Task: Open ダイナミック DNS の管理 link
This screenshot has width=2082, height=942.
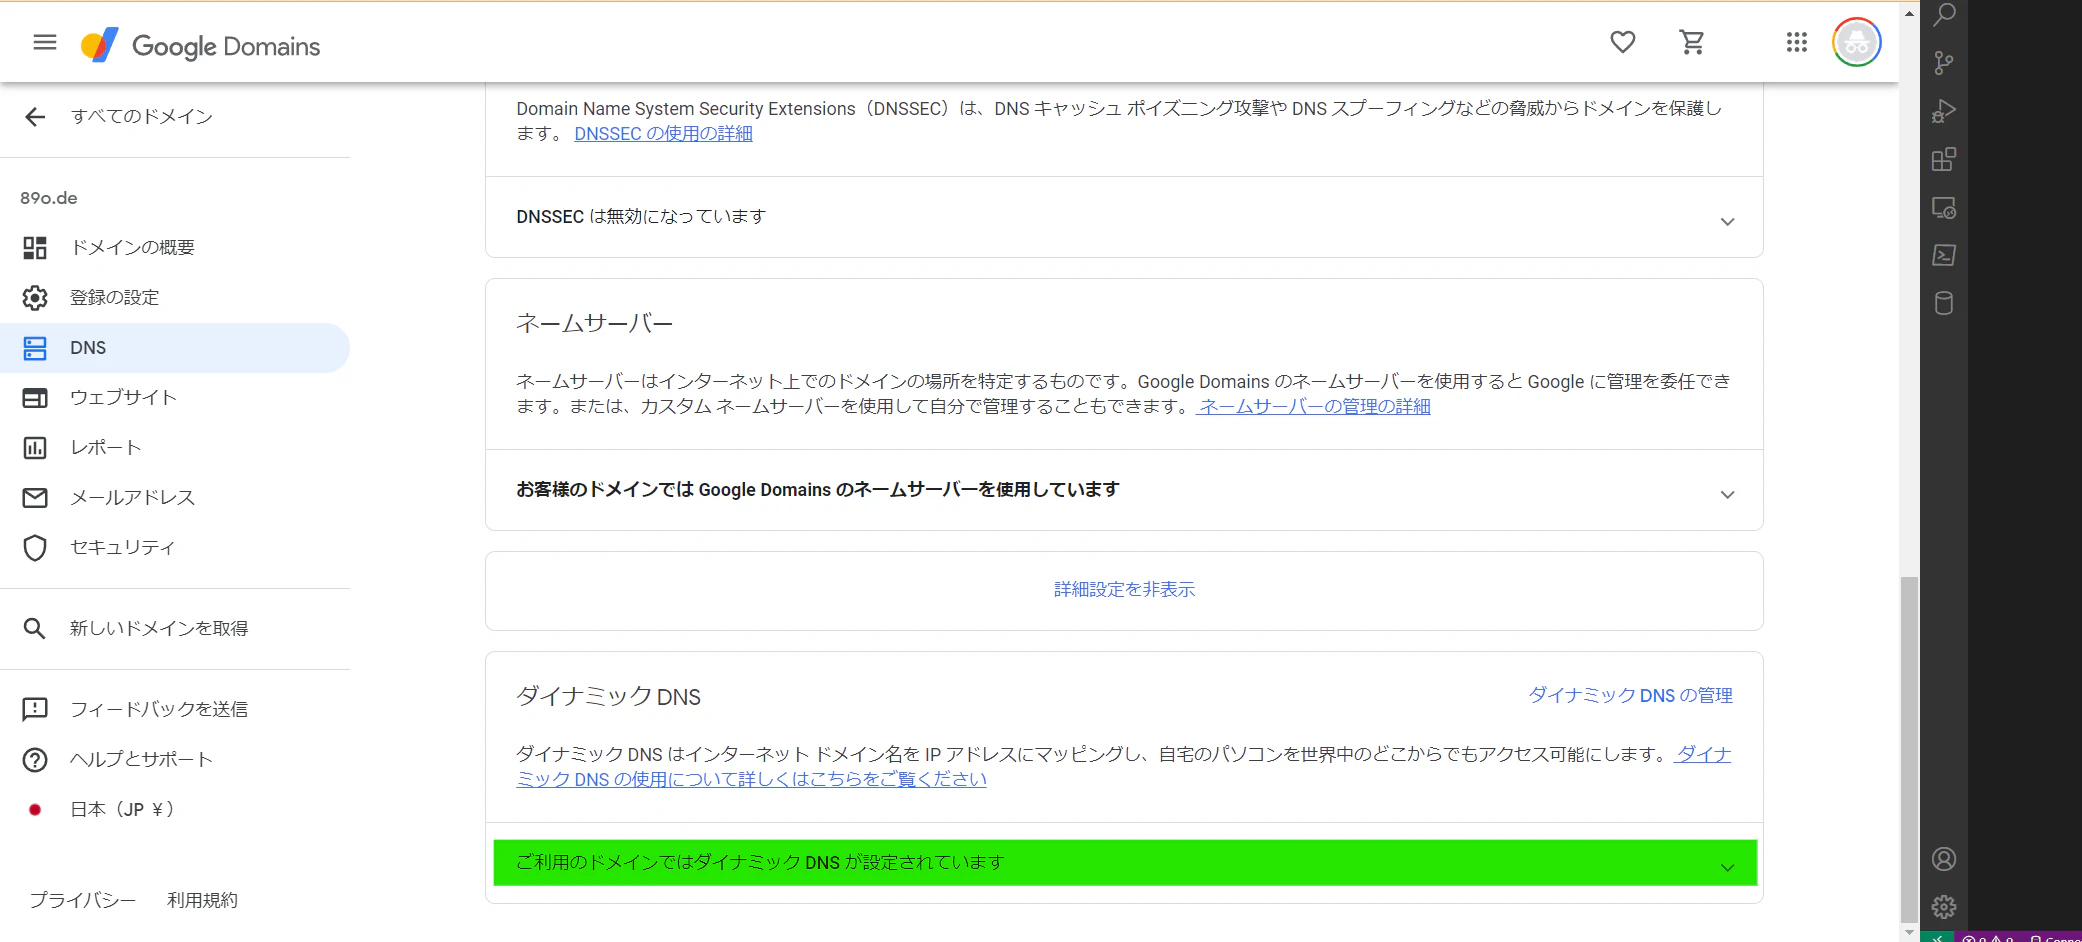Action: [1630, 696]
